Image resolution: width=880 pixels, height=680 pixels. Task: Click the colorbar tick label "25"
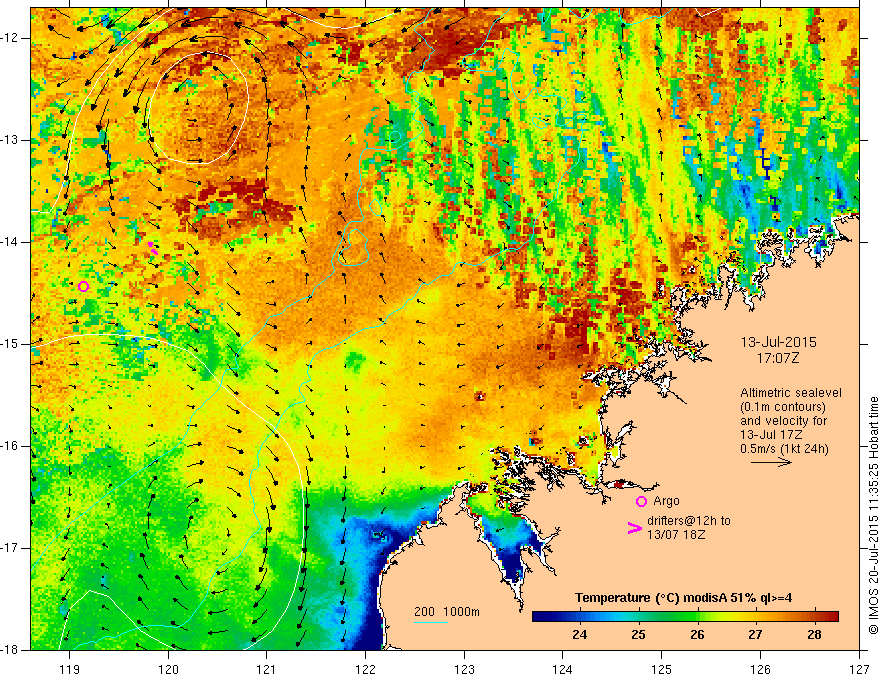coord(638,635)
